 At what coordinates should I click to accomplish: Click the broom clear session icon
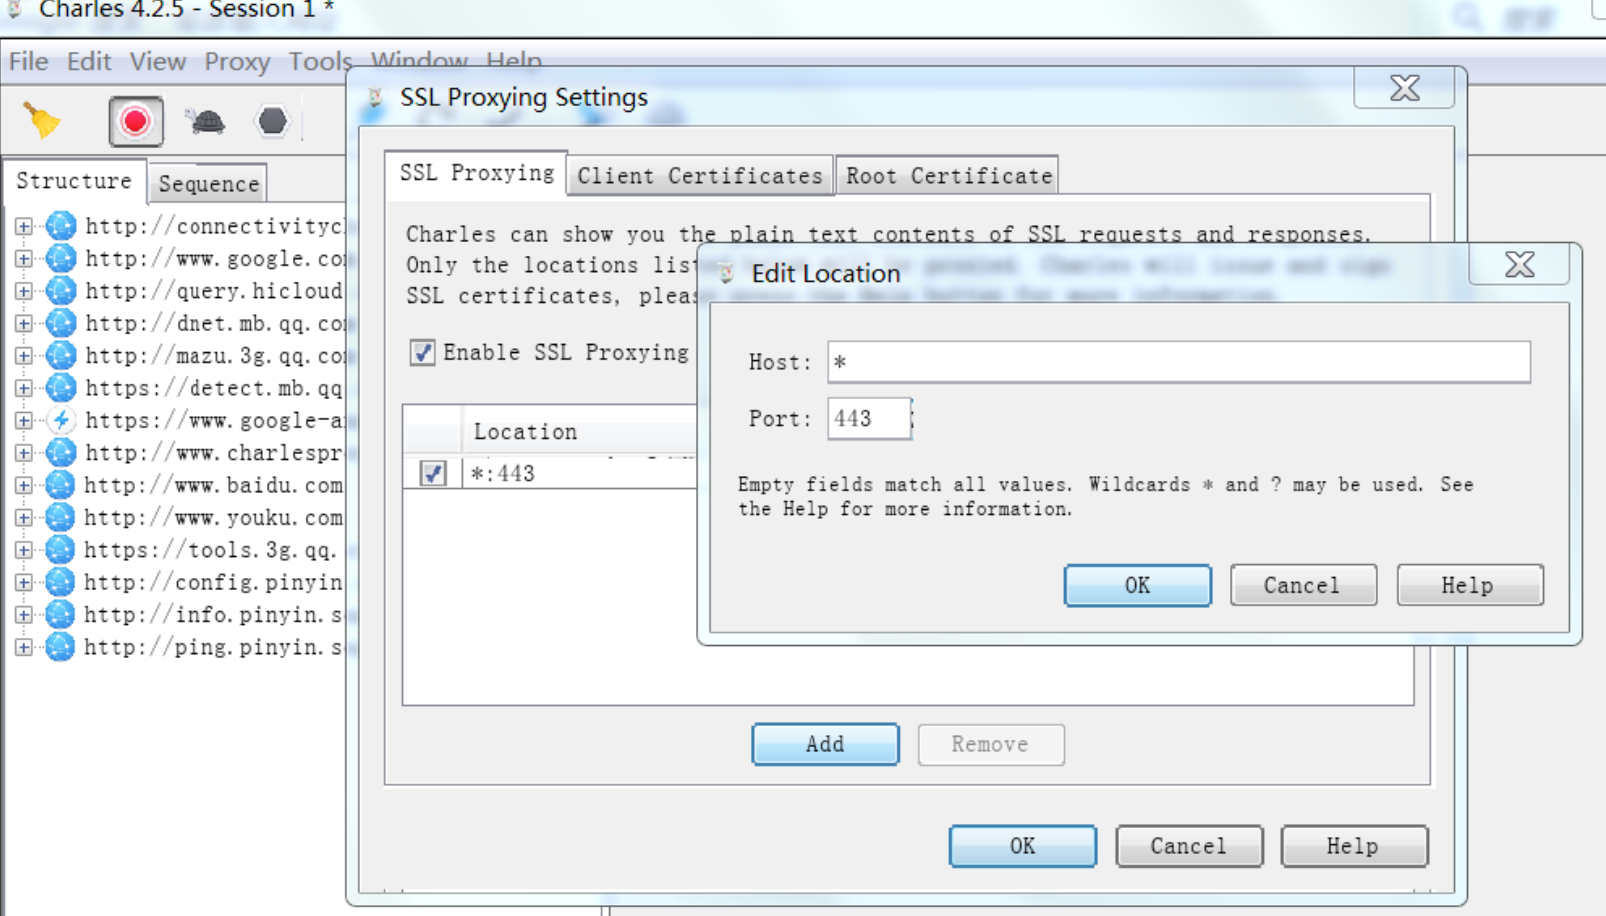[x=42, y=121]
